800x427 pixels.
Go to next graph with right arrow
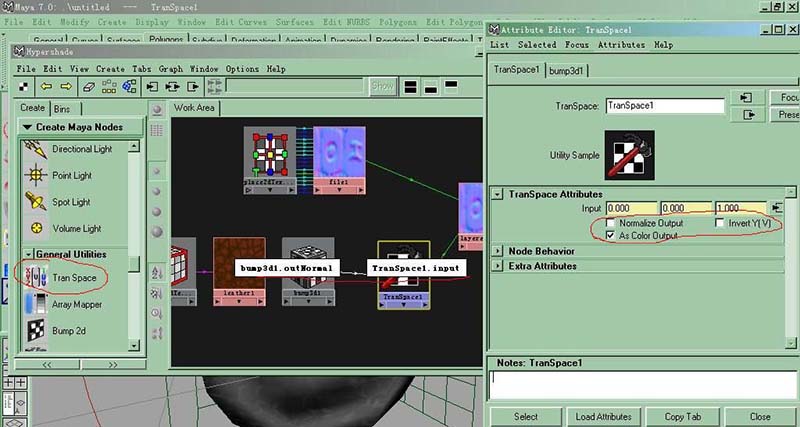66,86
